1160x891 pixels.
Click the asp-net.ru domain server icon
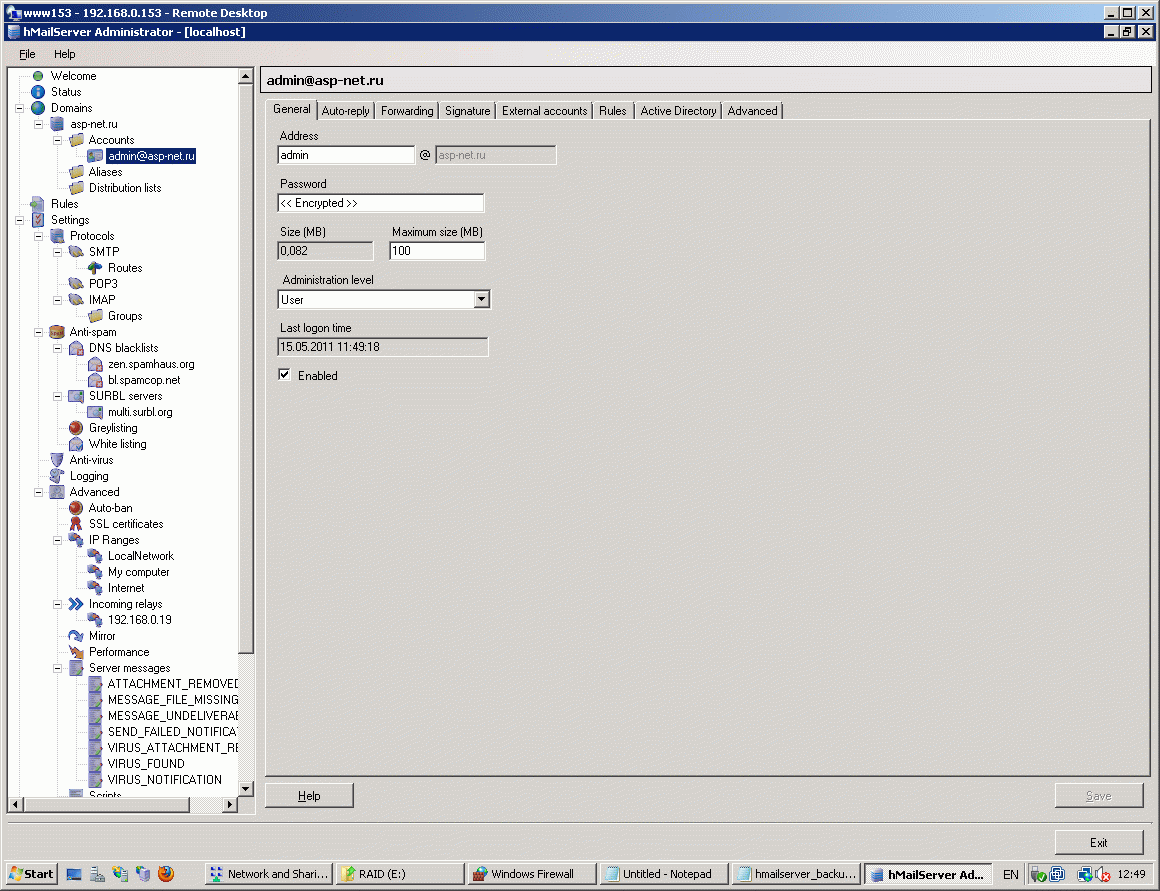[57, 124]
